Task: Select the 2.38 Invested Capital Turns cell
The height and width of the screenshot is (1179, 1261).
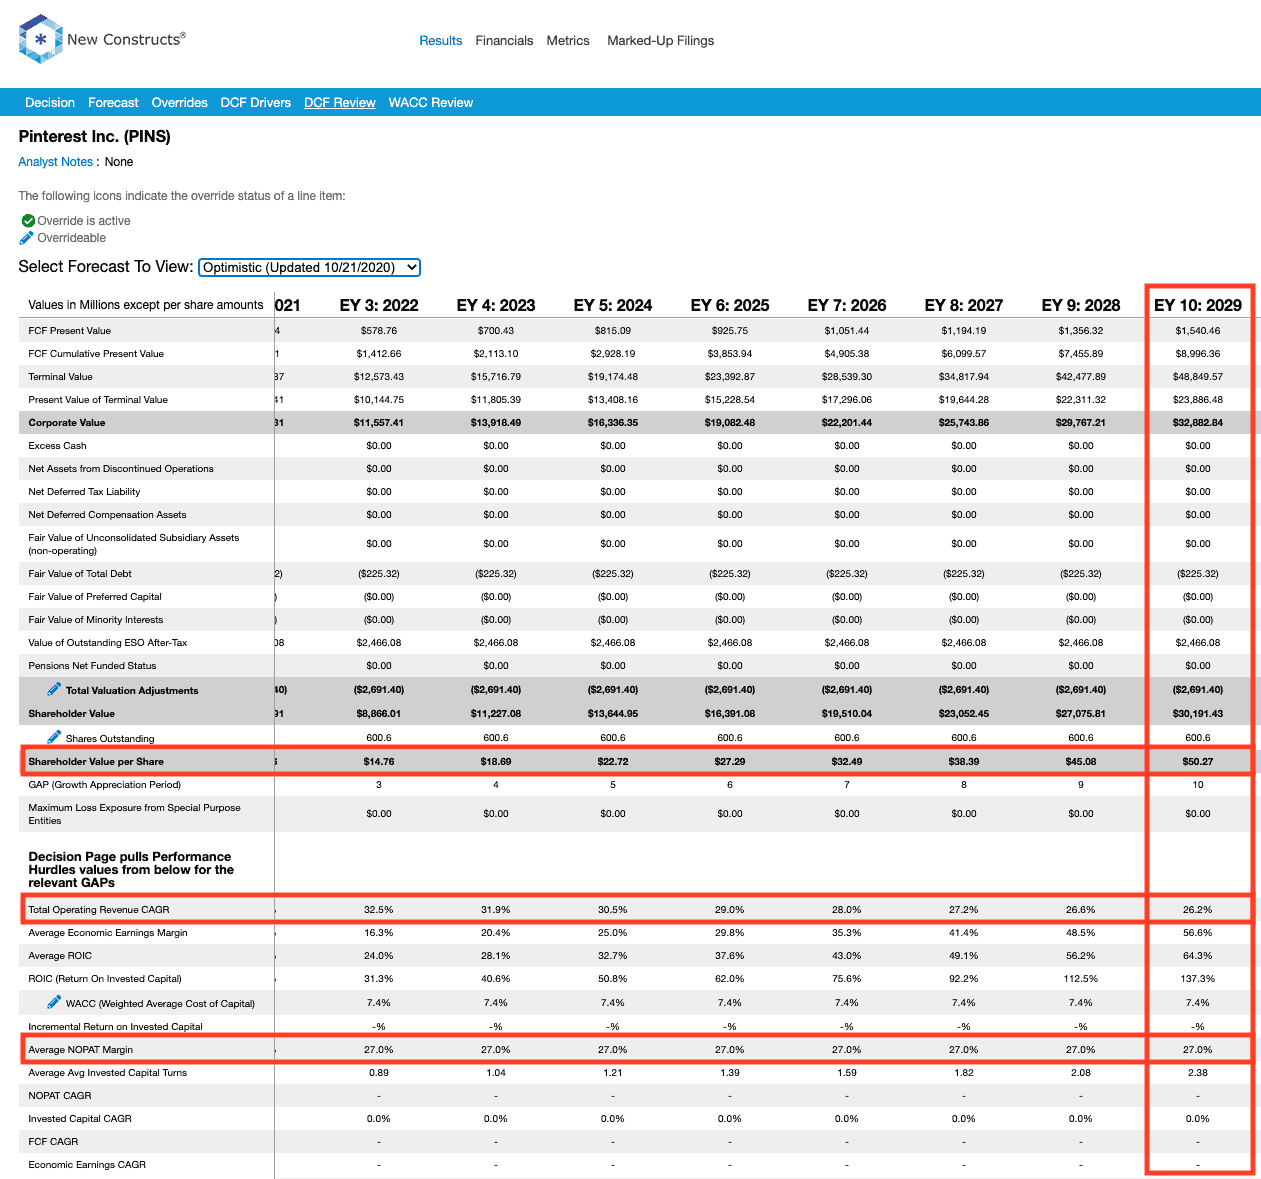Action: (x=1198, y=1073)
